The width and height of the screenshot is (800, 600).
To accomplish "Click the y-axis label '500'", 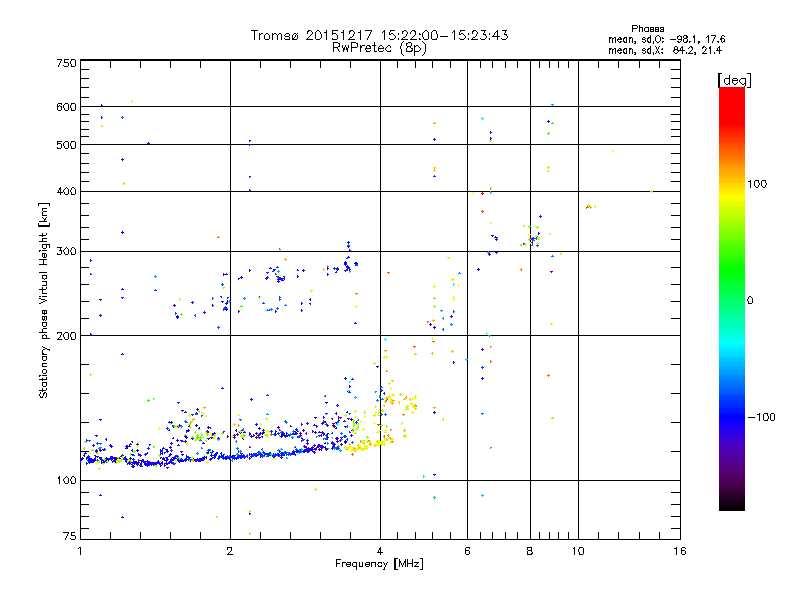I will (x=66, y=145).
